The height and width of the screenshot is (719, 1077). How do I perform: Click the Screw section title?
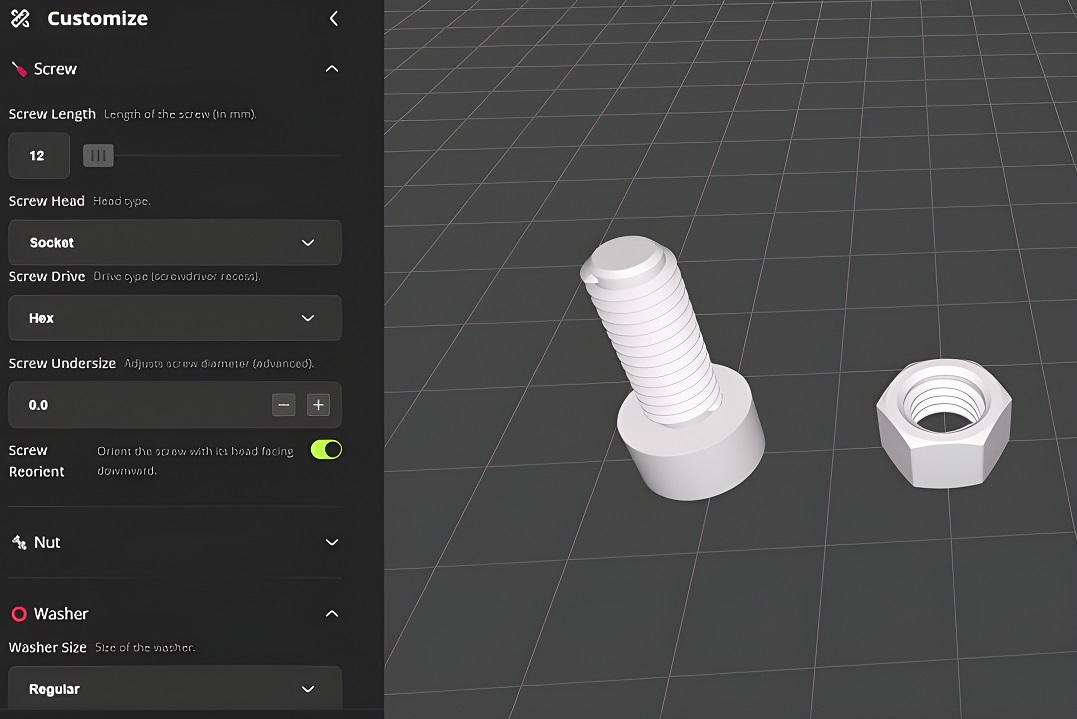click(x=55, y=69)
